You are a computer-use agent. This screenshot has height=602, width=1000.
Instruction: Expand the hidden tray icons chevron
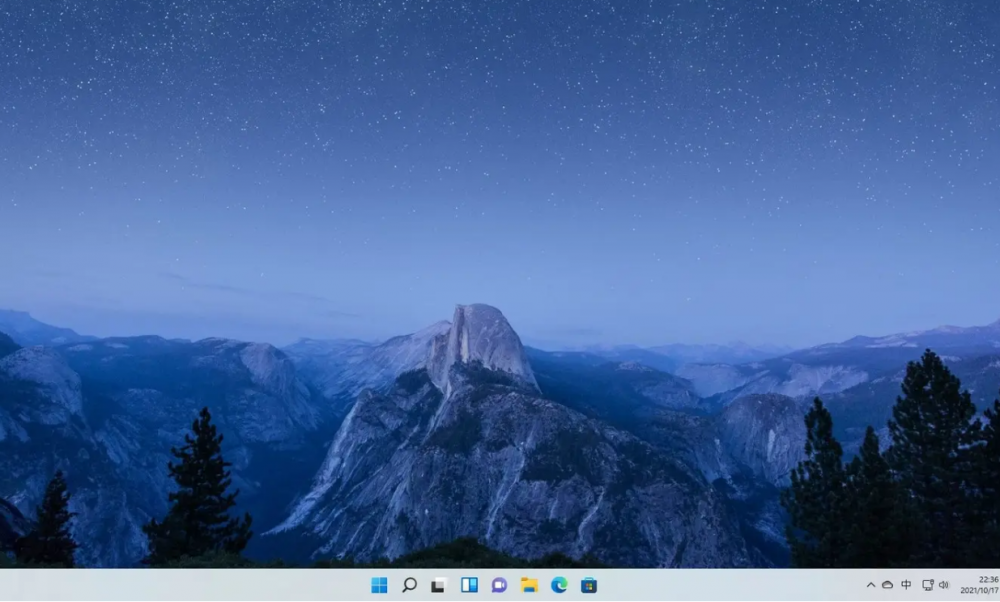[x=870, y=585]
